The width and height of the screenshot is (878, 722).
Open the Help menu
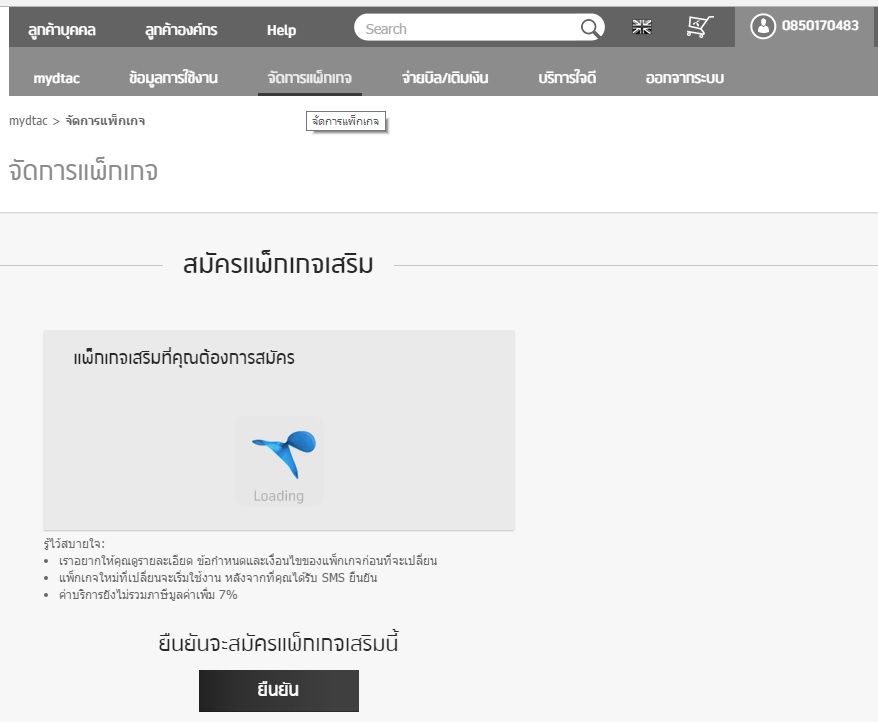pyautogui.click(x=281, y=30)
